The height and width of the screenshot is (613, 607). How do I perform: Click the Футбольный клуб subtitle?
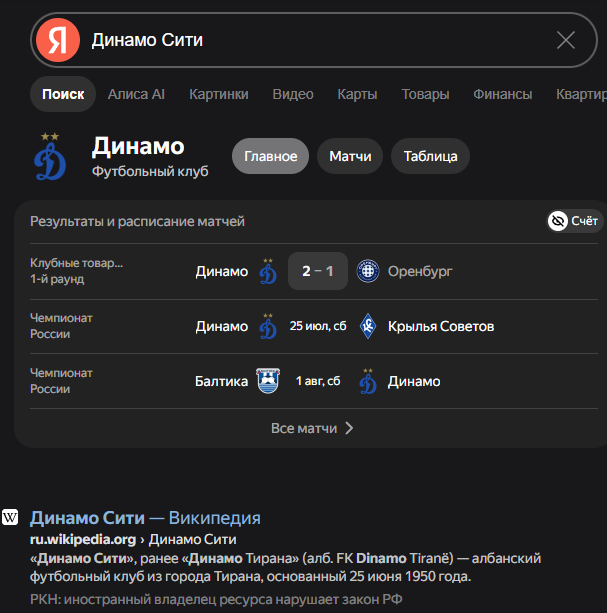pyautogui.click(x=150, y=171)
